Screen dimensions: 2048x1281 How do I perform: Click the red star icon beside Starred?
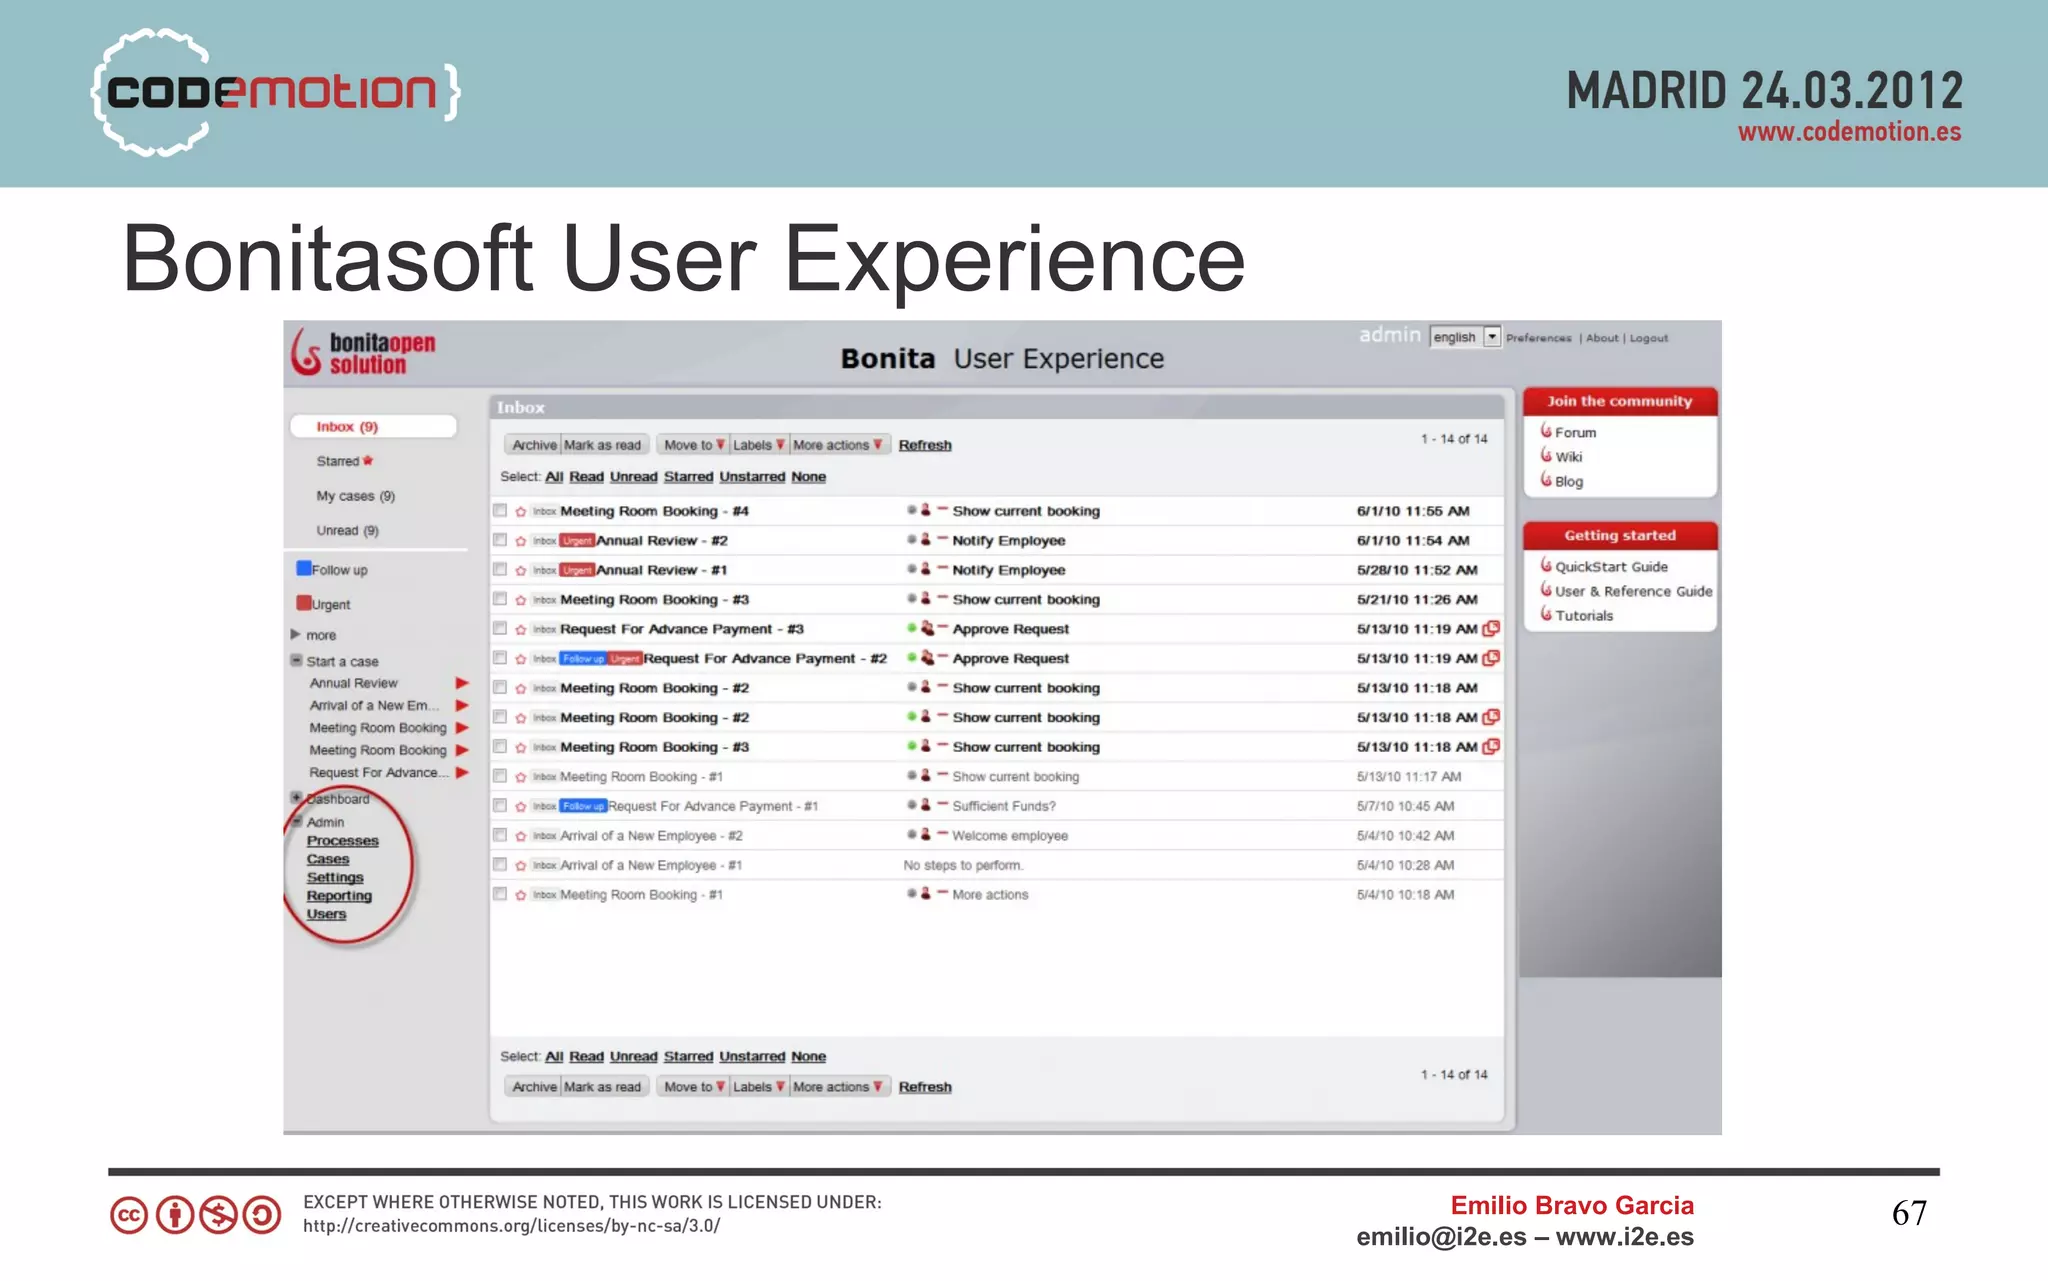pyautogui.click(x=368, y=461)
